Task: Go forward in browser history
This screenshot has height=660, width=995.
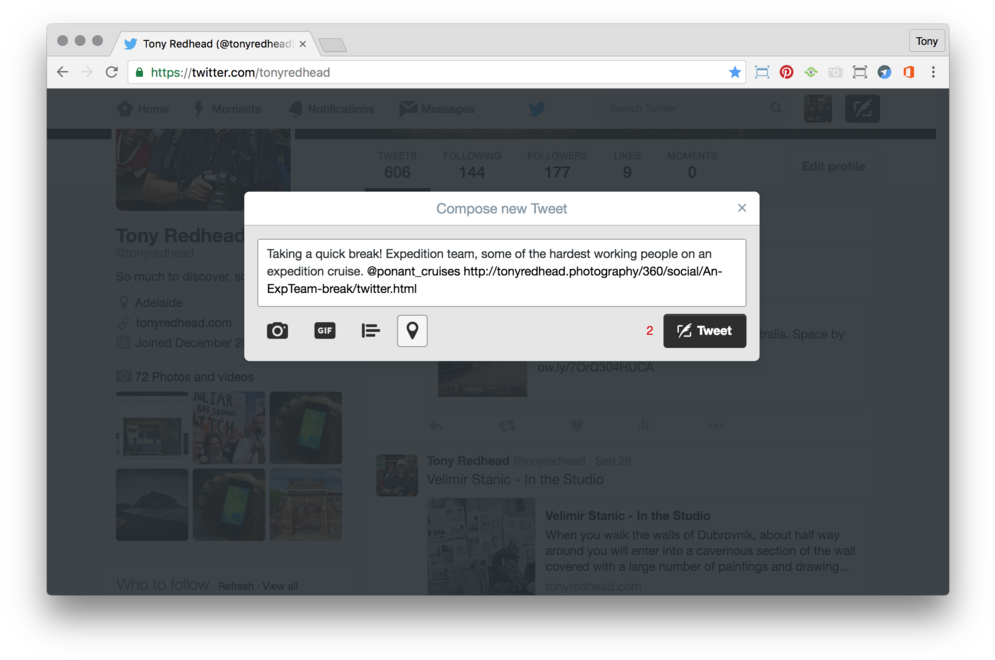Action: pyautogui.click(x=87, y=72)
